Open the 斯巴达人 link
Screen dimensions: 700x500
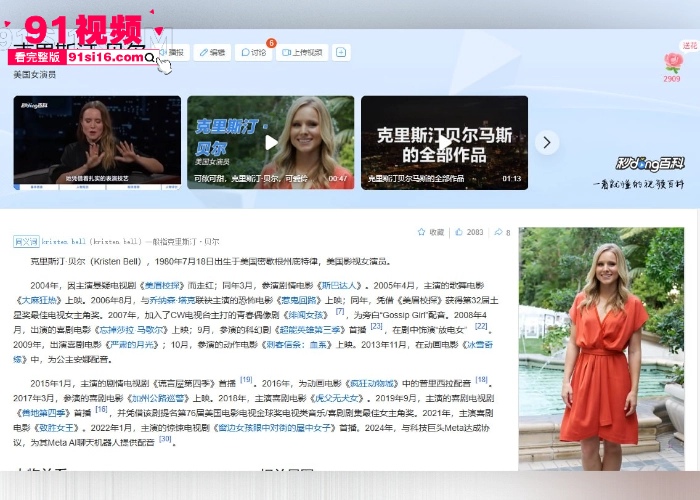(339, 285)
